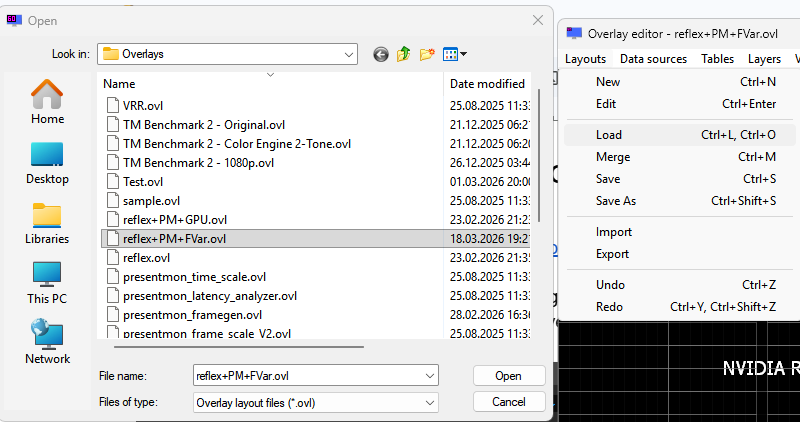Image resolution: width=800 pixels, height=422 pixels.
Task: Select presentmon_framegen.ovl file
Action: click(x=192, y=315)
